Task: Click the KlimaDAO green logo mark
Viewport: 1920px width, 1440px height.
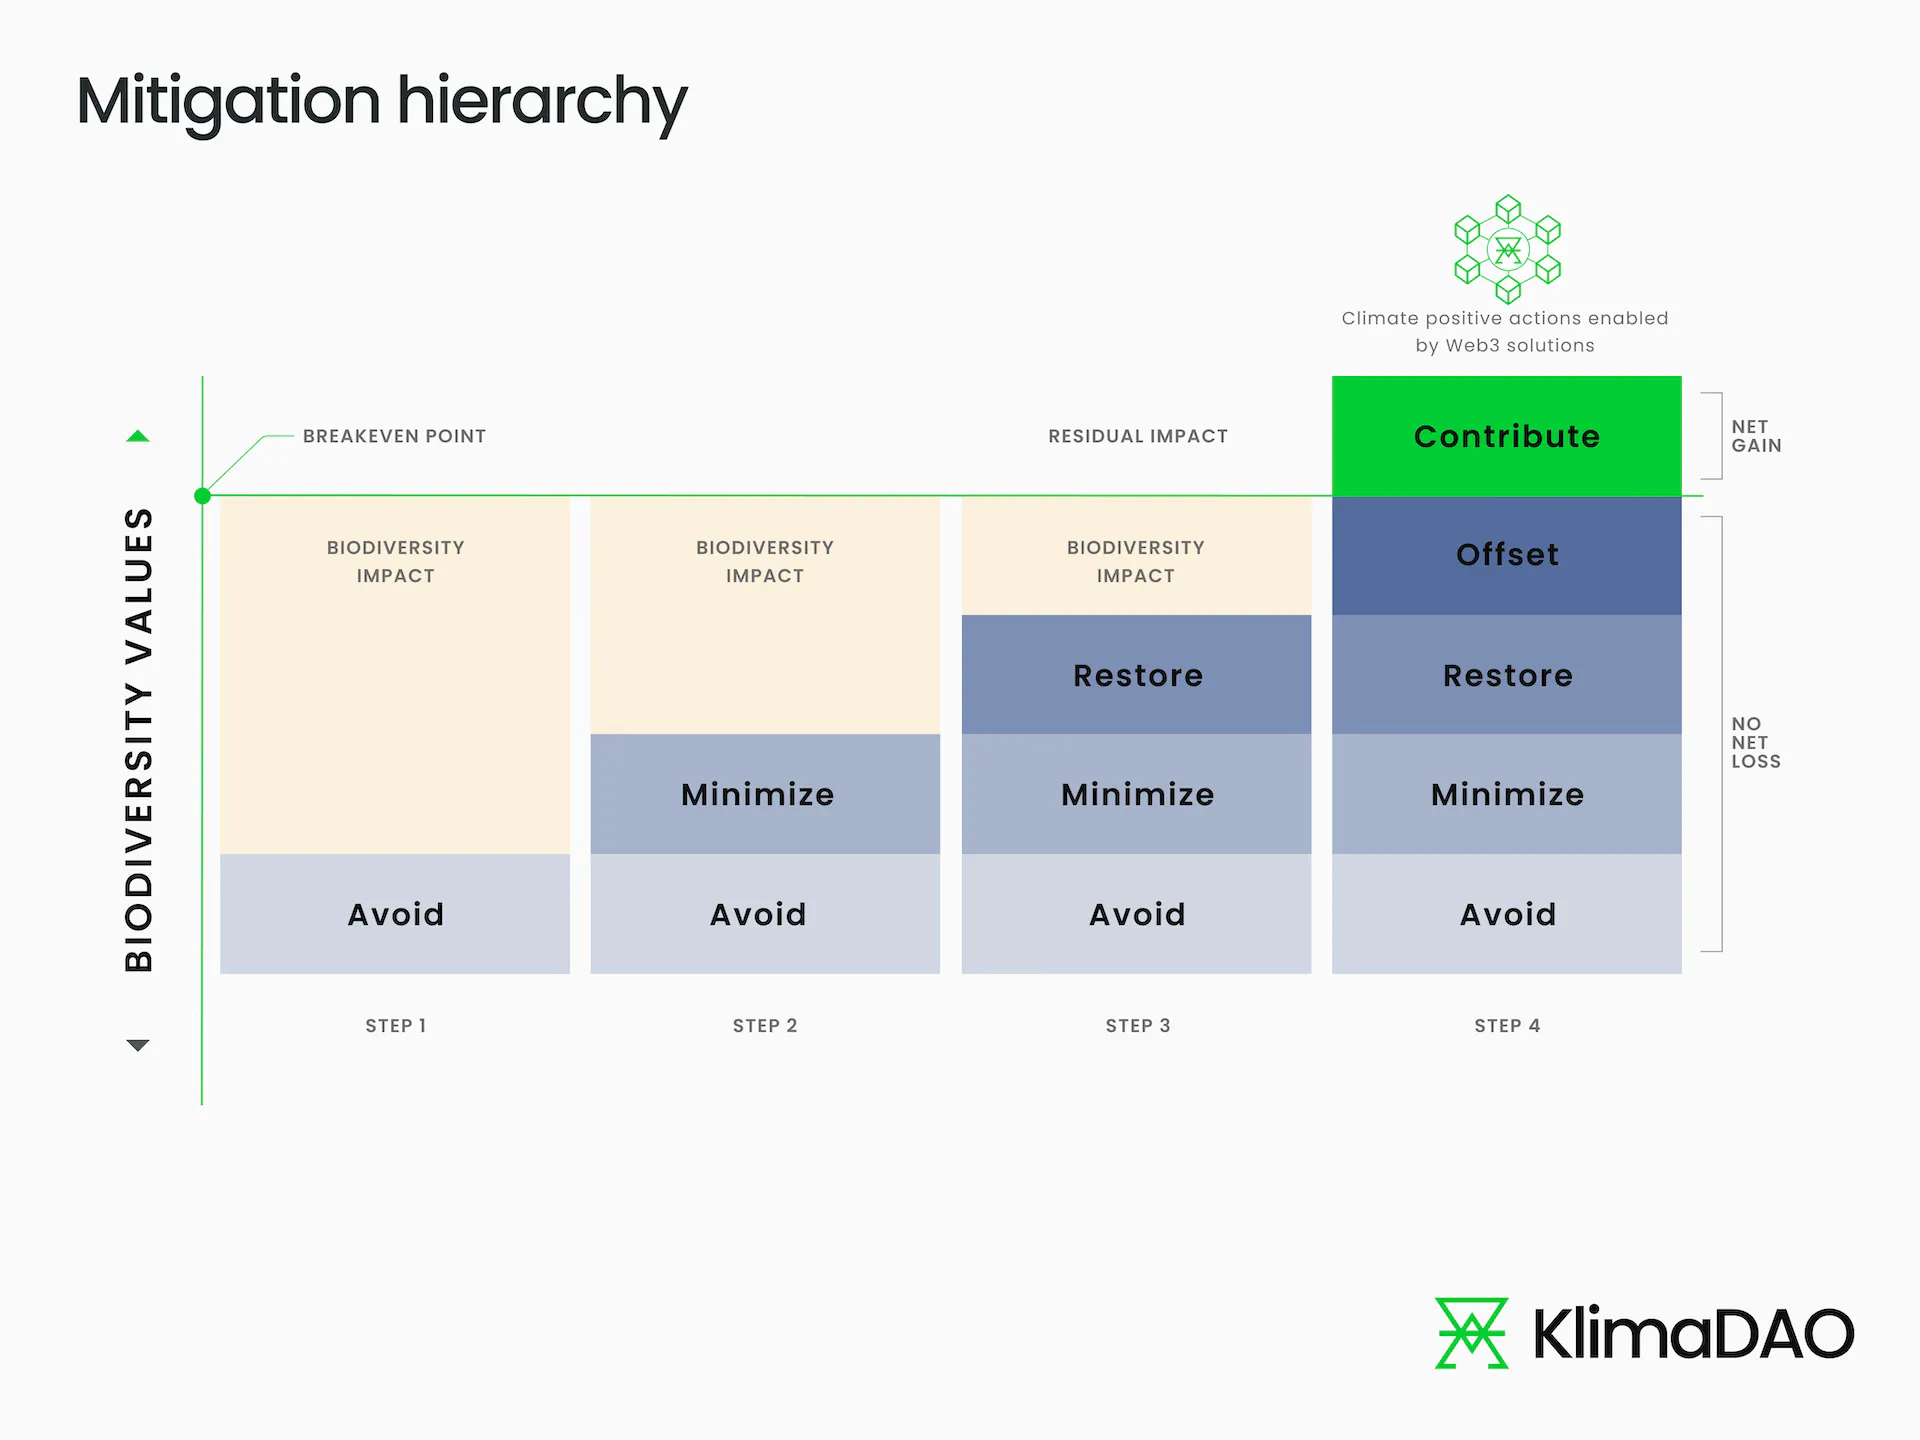Action: (1471, 1333)
